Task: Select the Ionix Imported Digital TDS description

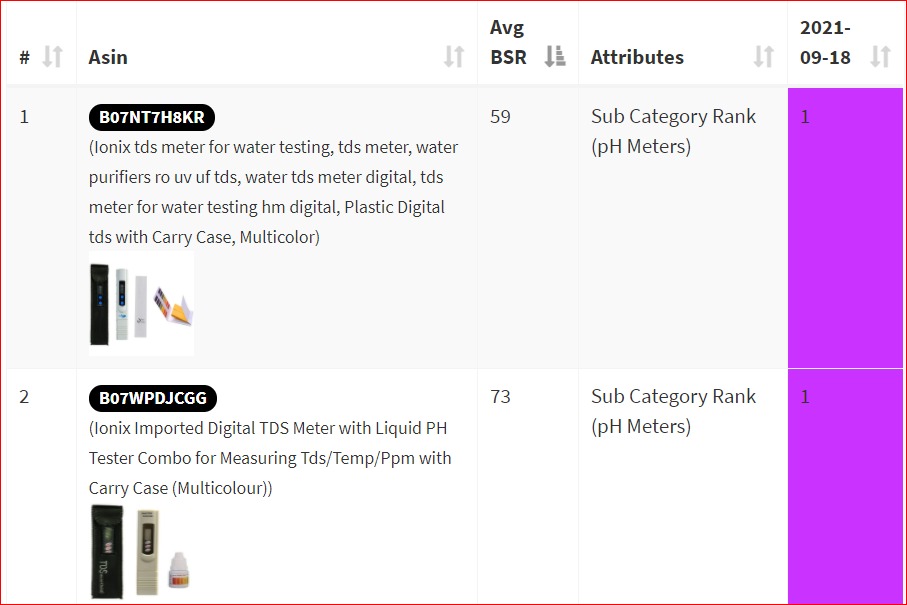Action: pyautogui.click(x=270, y=458)
